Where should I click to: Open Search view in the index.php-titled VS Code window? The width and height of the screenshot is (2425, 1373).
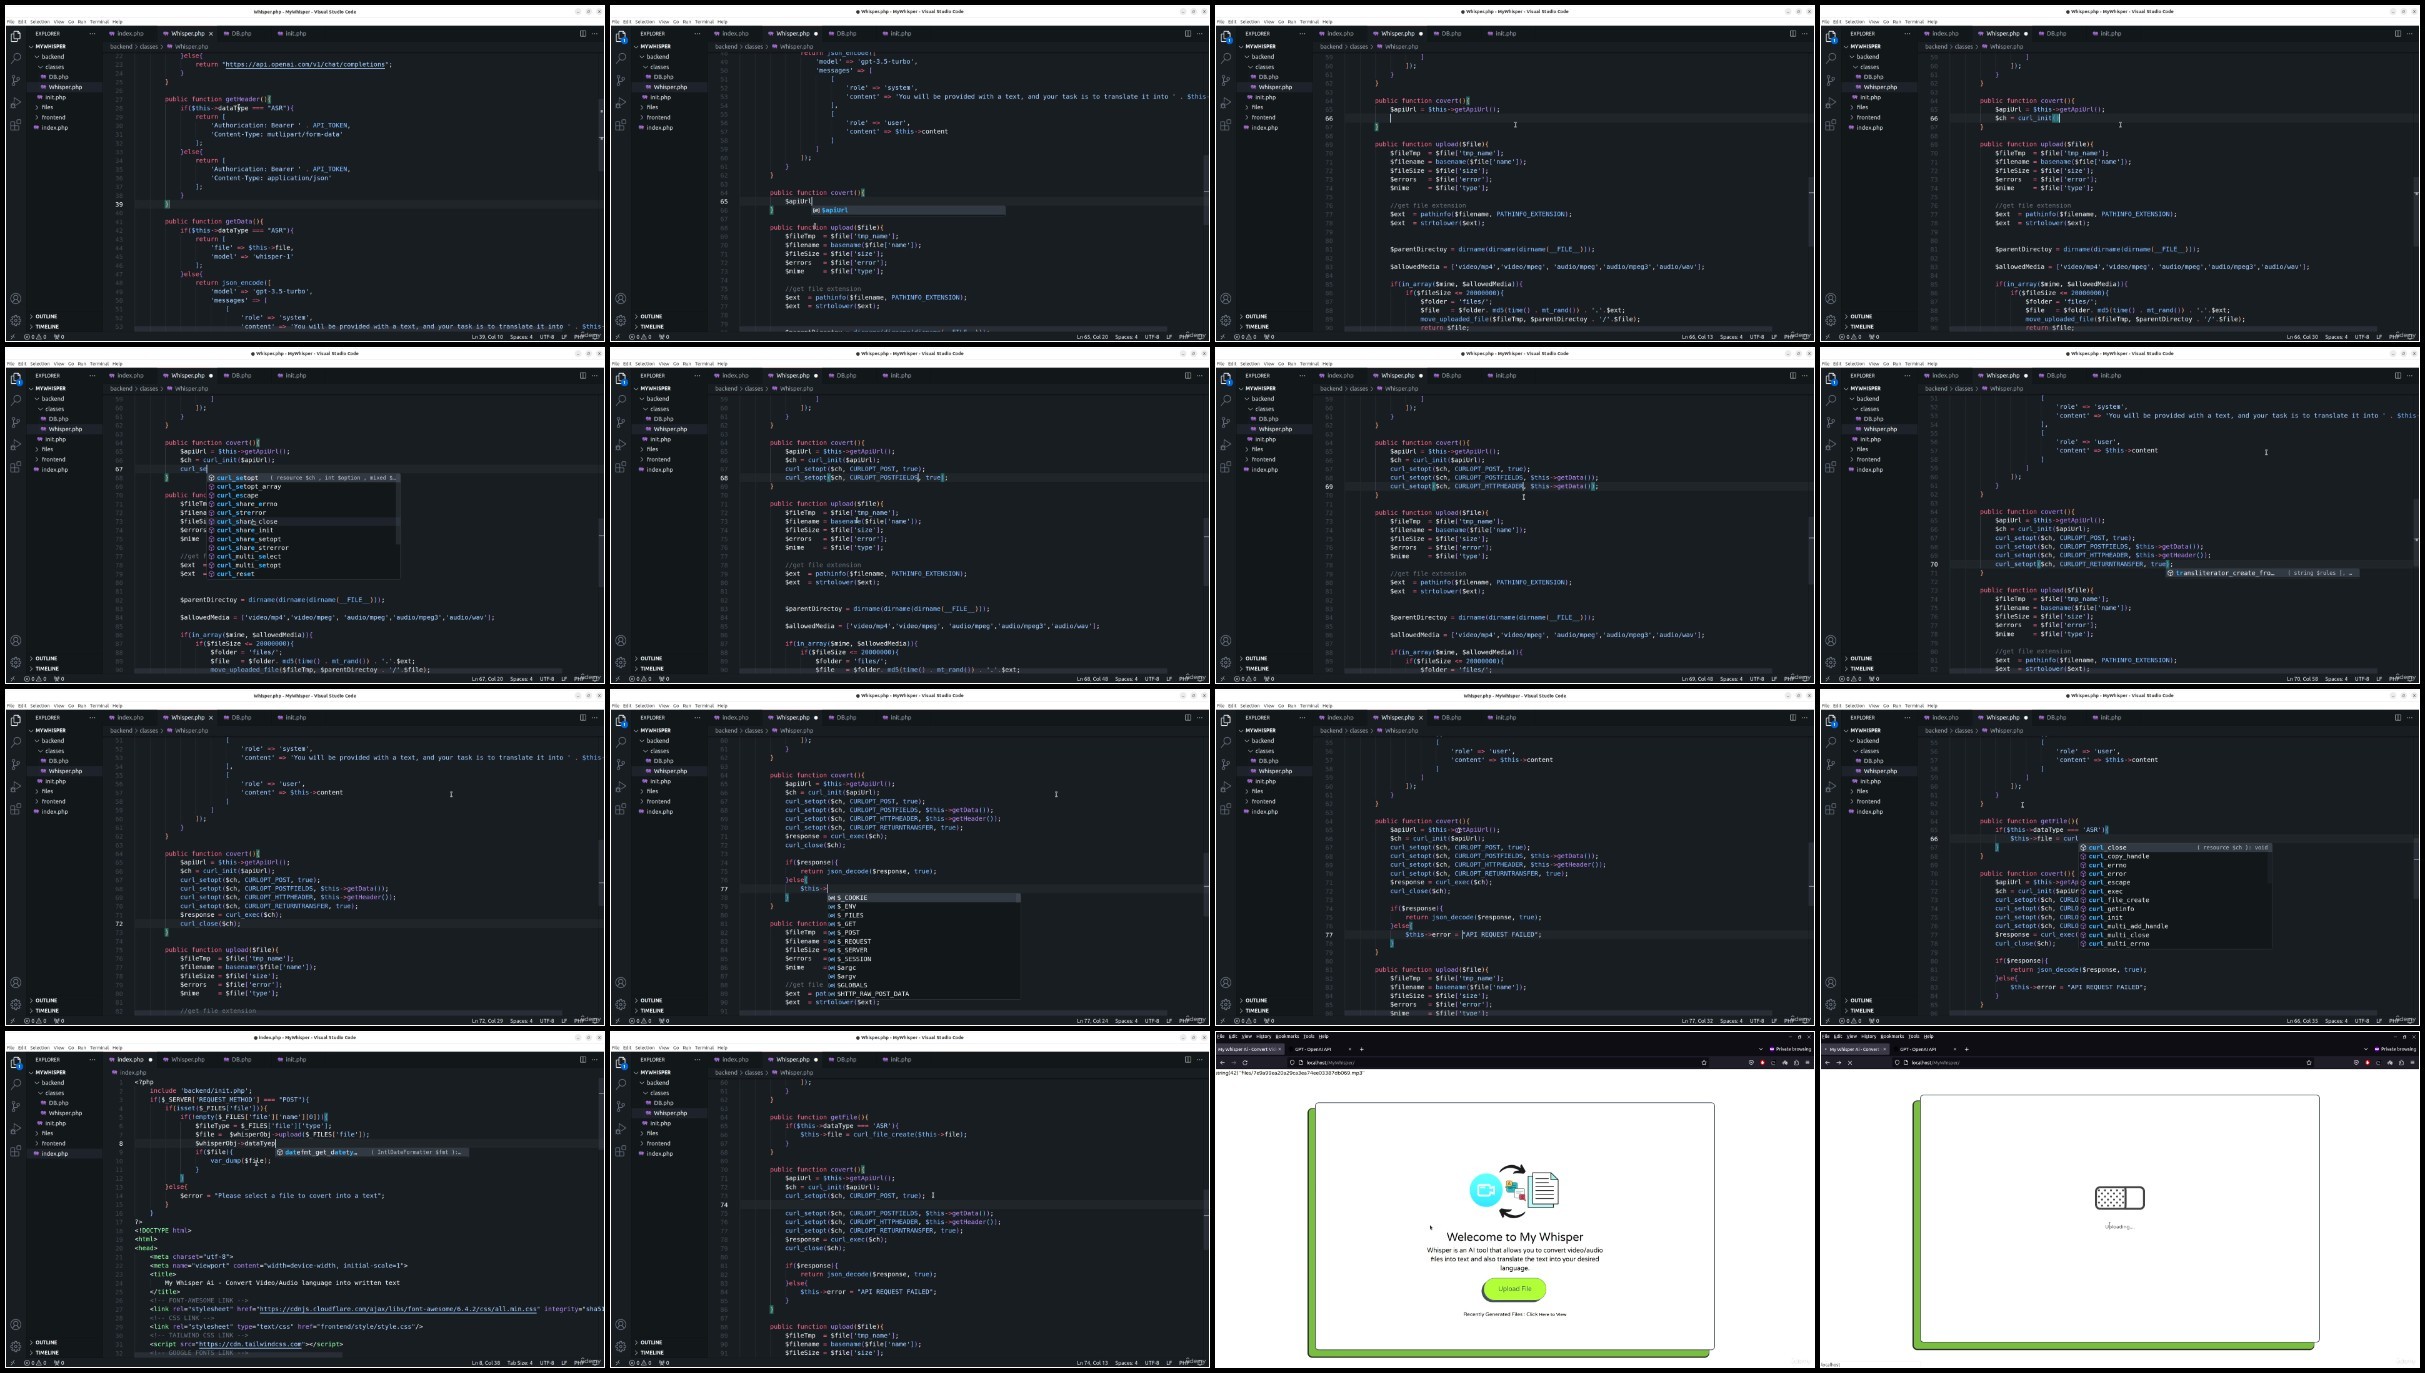16,1083
